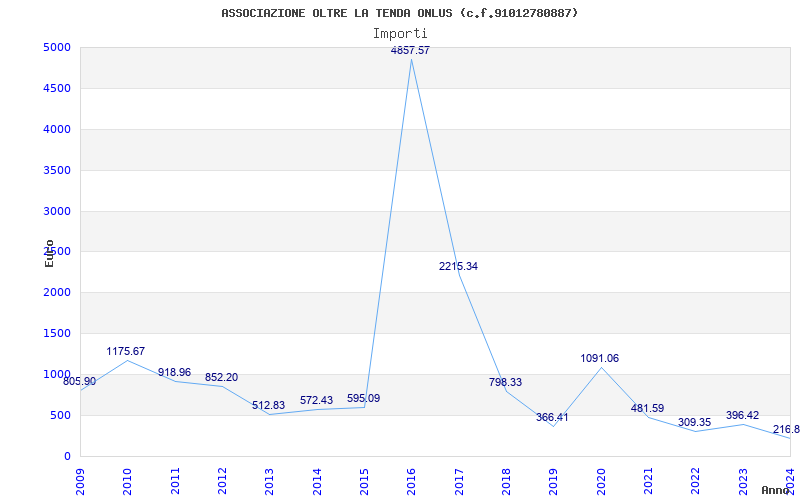800x500 pixels.
Task: Select the 366.41 data label
Action: click(552, 417)
